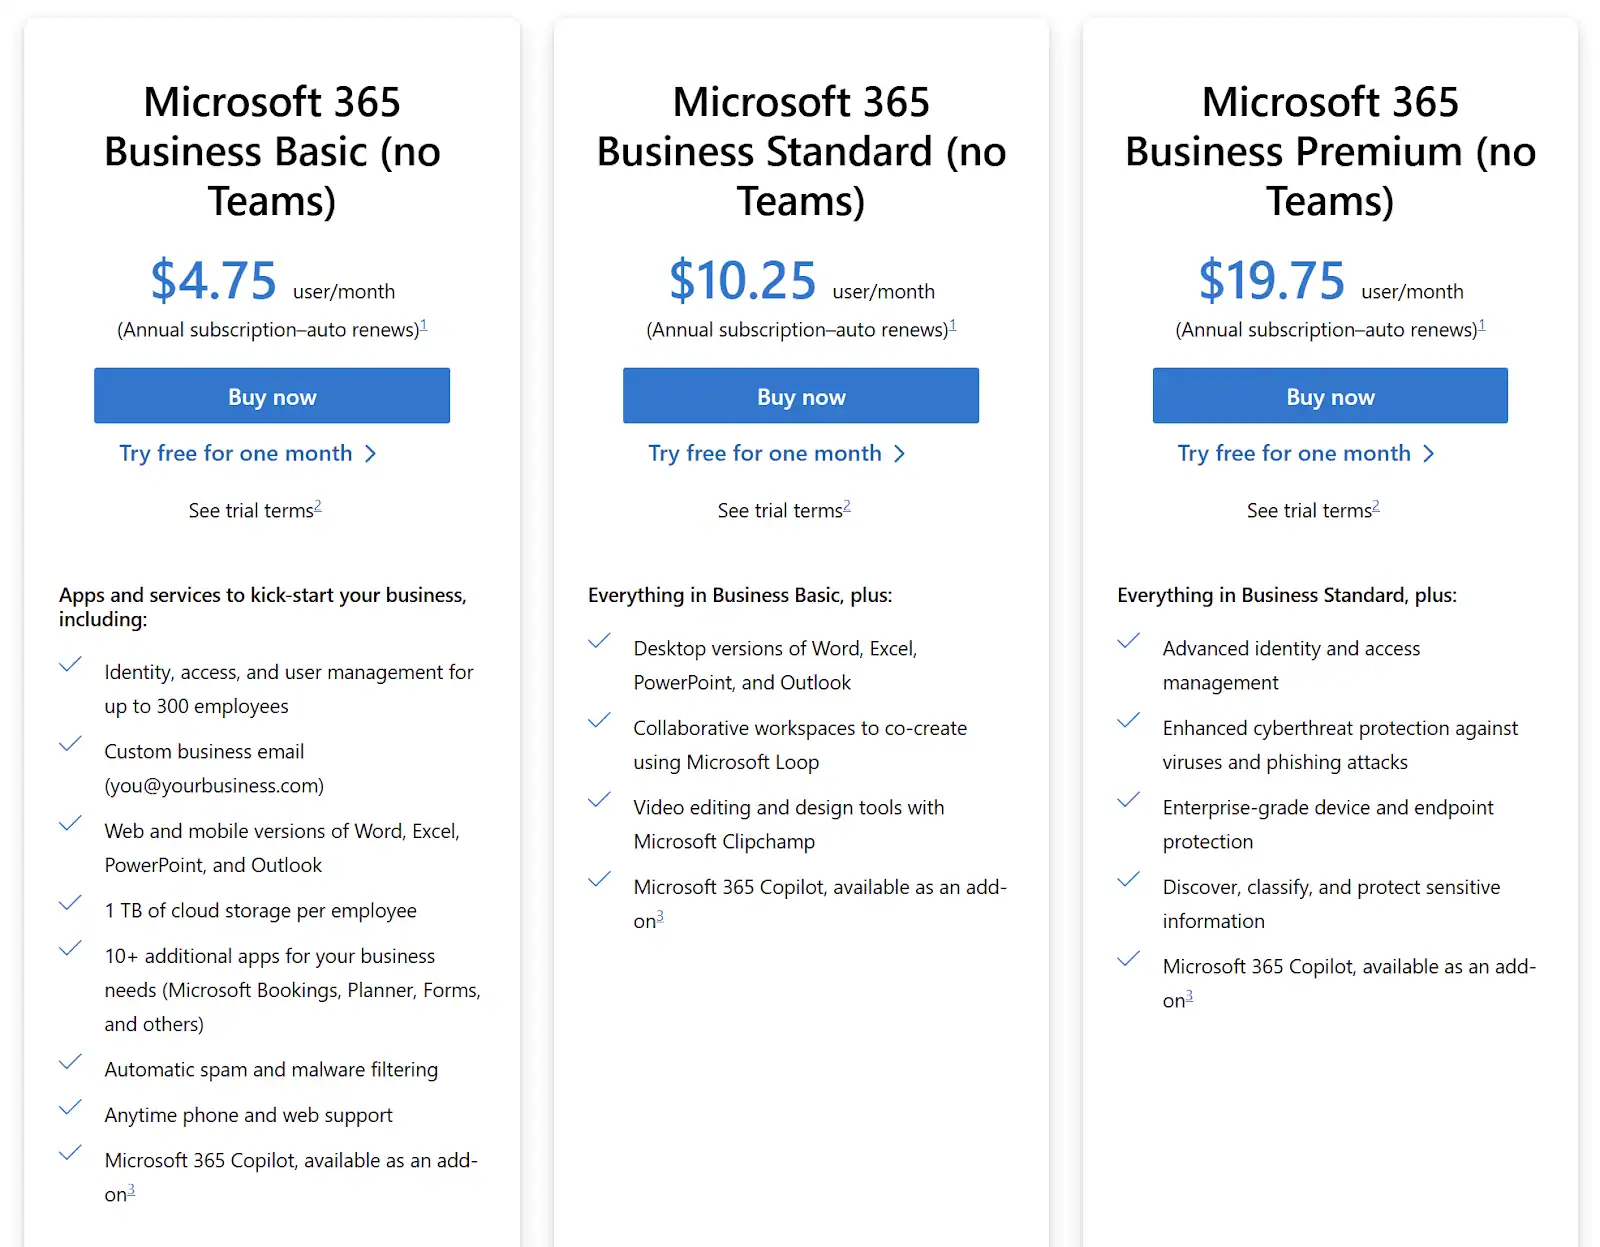
Task: Click Buy now for Business Premium
Action: point(1330,396)
